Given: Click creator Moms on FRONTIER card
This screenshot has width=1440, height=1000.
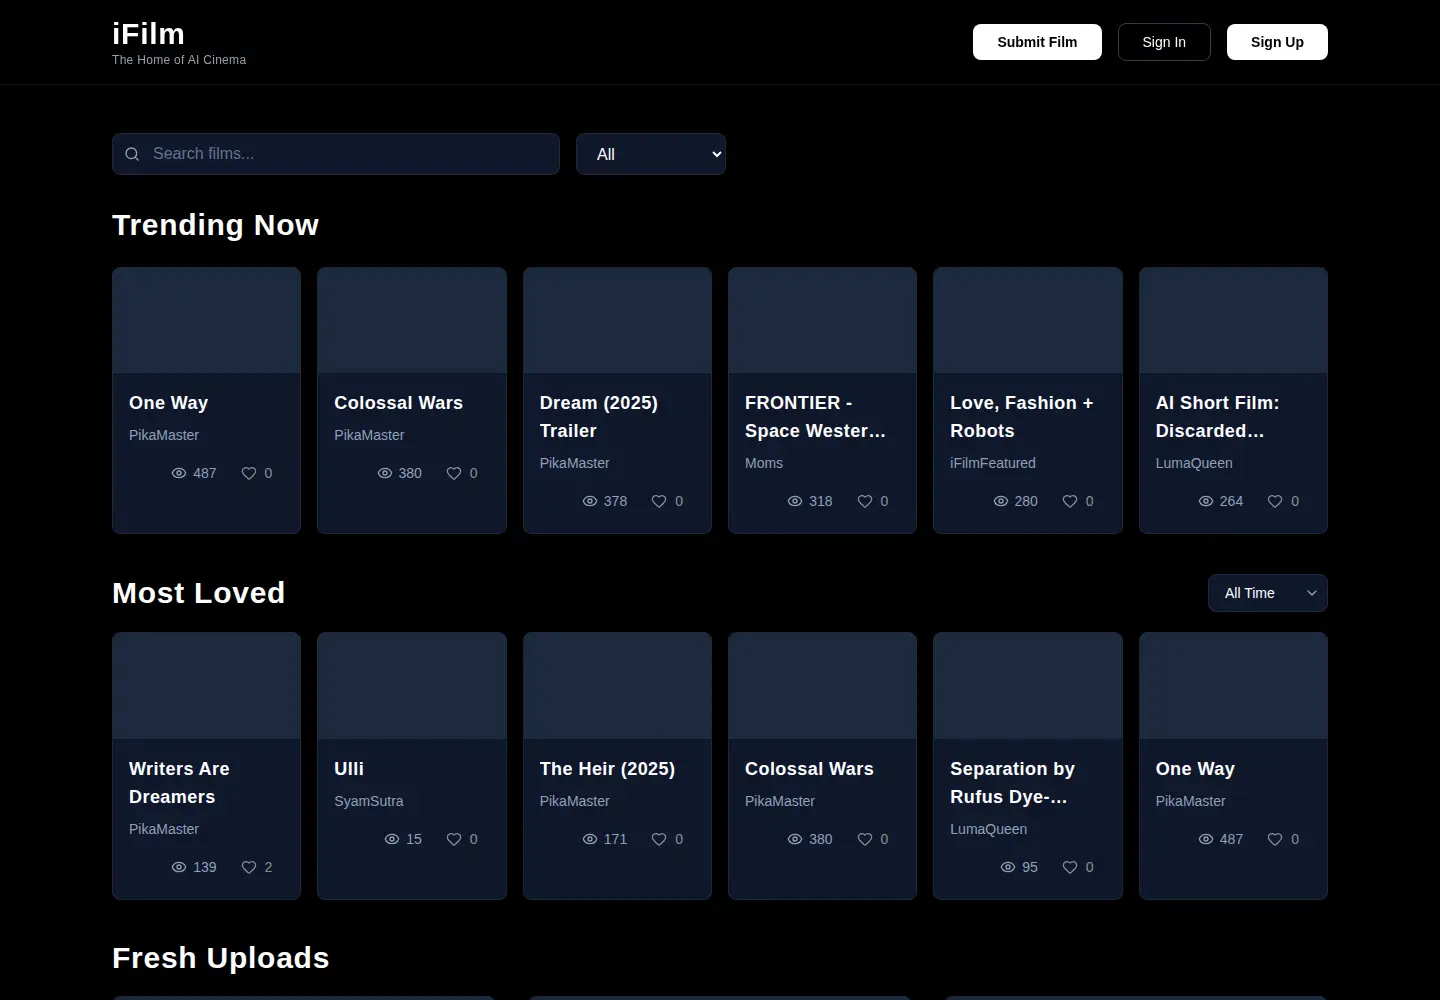Looking at the screenshot, I should click(764, 463).
